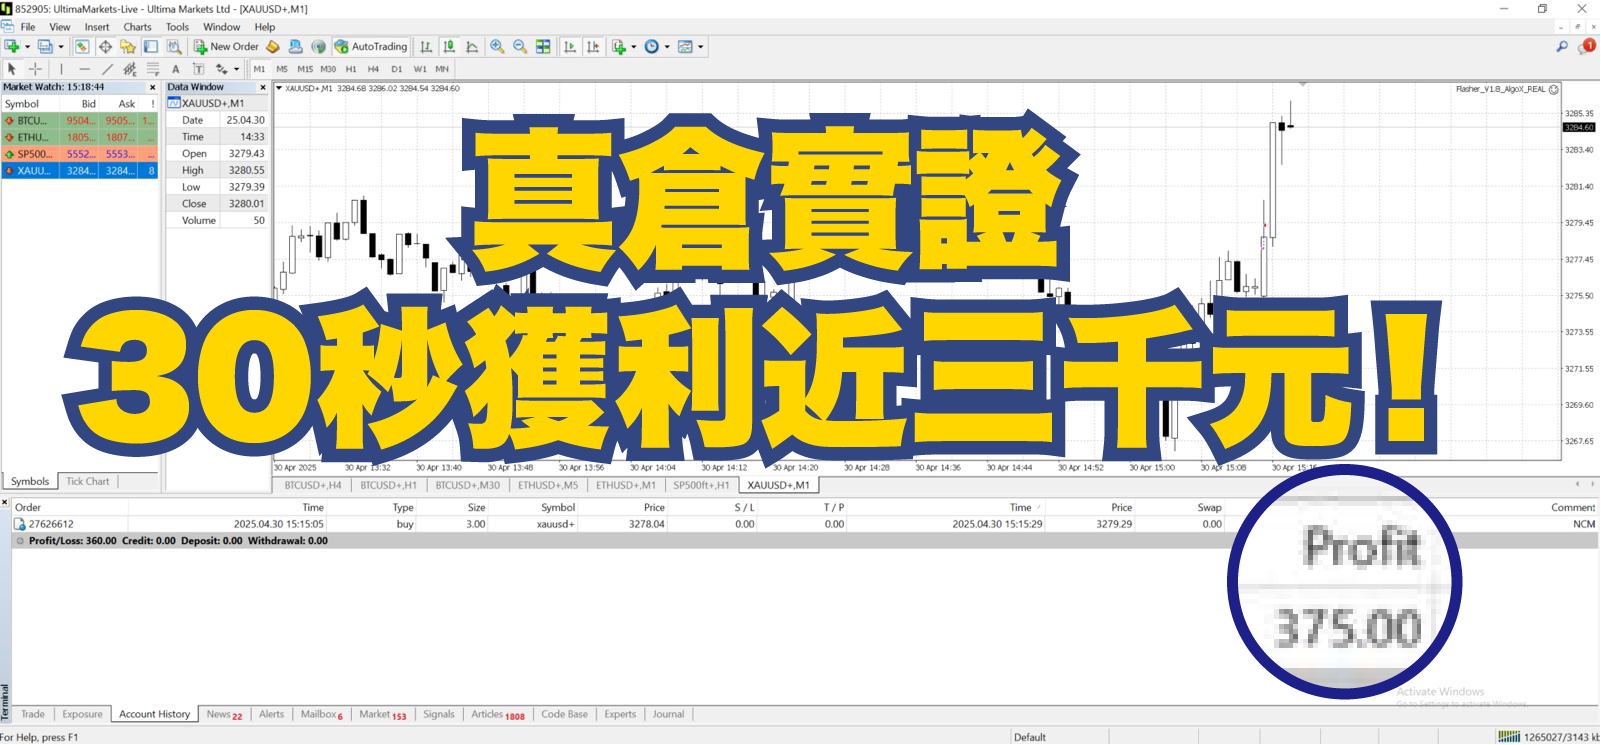This screenshot has width=1601, height=745.
Task: Expand the arrows tool dropdown
Action: point(236,69)
